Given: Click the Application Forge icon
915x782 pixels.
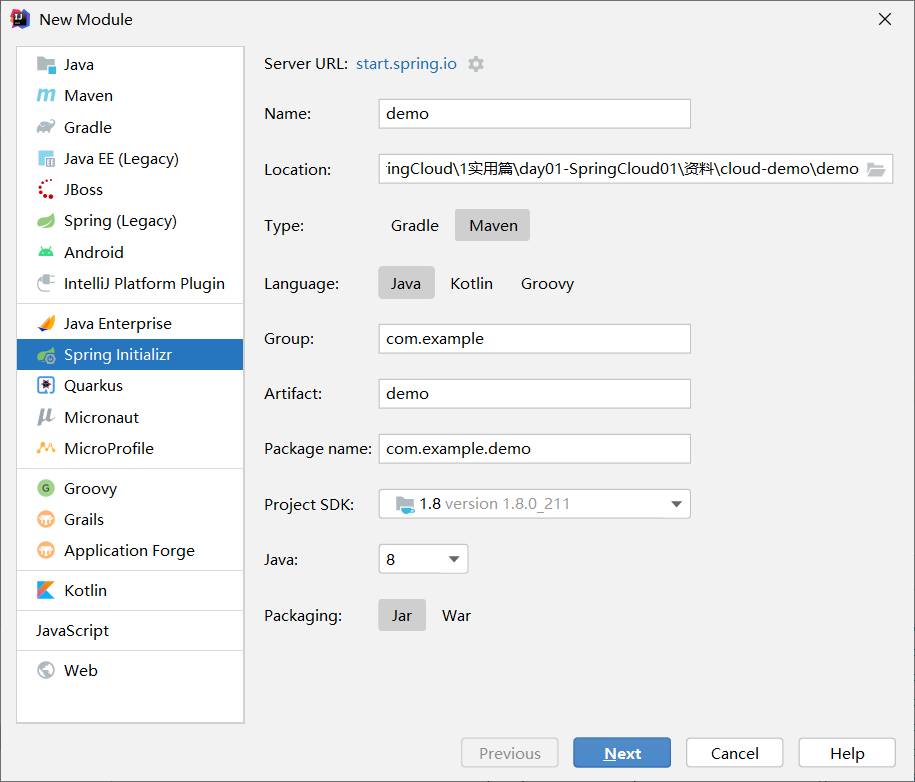Looking at the screenshot, I should pos(46,550).
